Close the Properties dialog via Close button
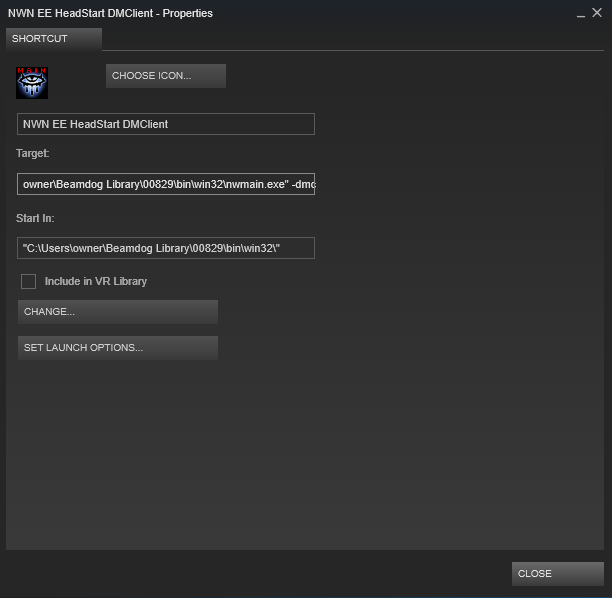Screen dimensions: 612x598 558,574
